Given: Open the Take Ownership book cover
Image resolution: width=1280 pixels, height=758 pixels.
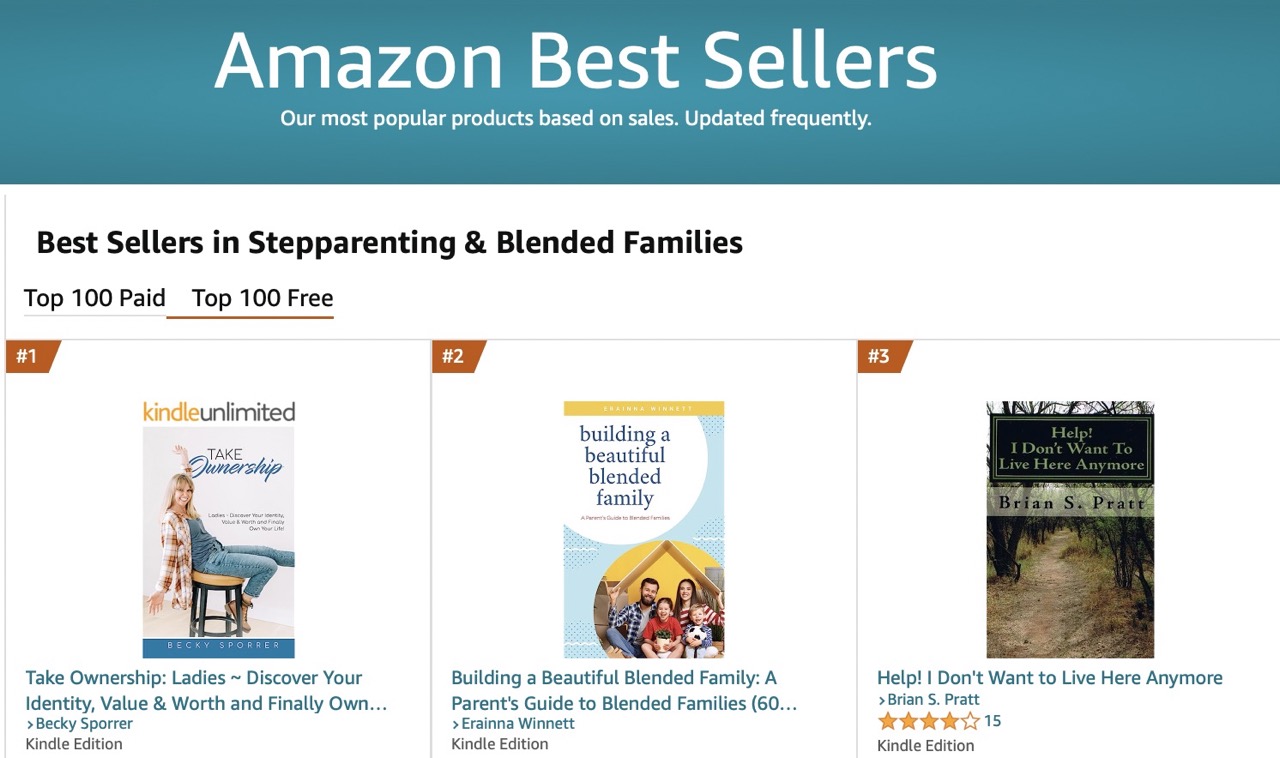Looking at the screenshot, I should click(x=219, y=542).
